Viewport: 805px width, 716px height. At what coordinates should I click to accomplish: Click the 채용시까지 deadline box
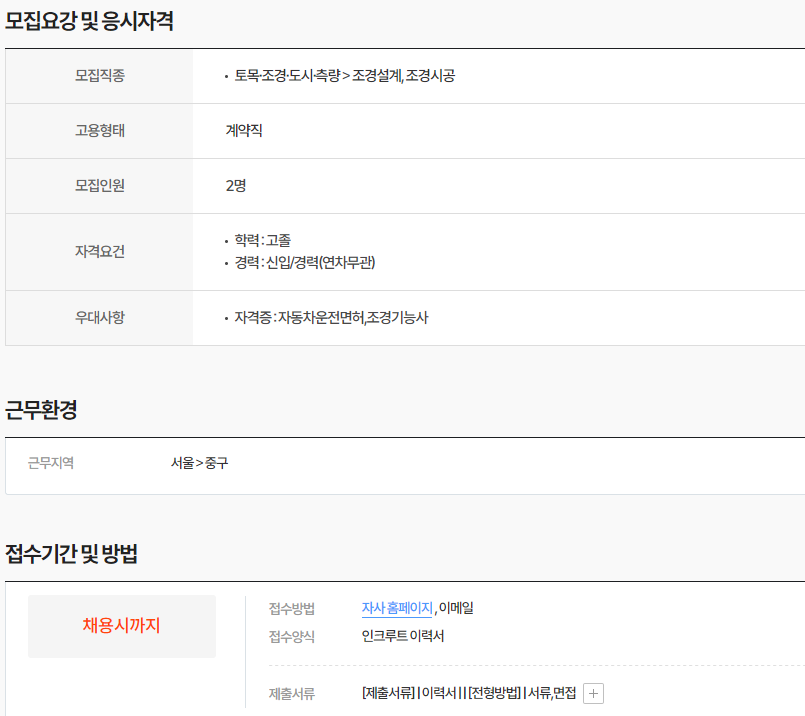click(x=122, y=626)
